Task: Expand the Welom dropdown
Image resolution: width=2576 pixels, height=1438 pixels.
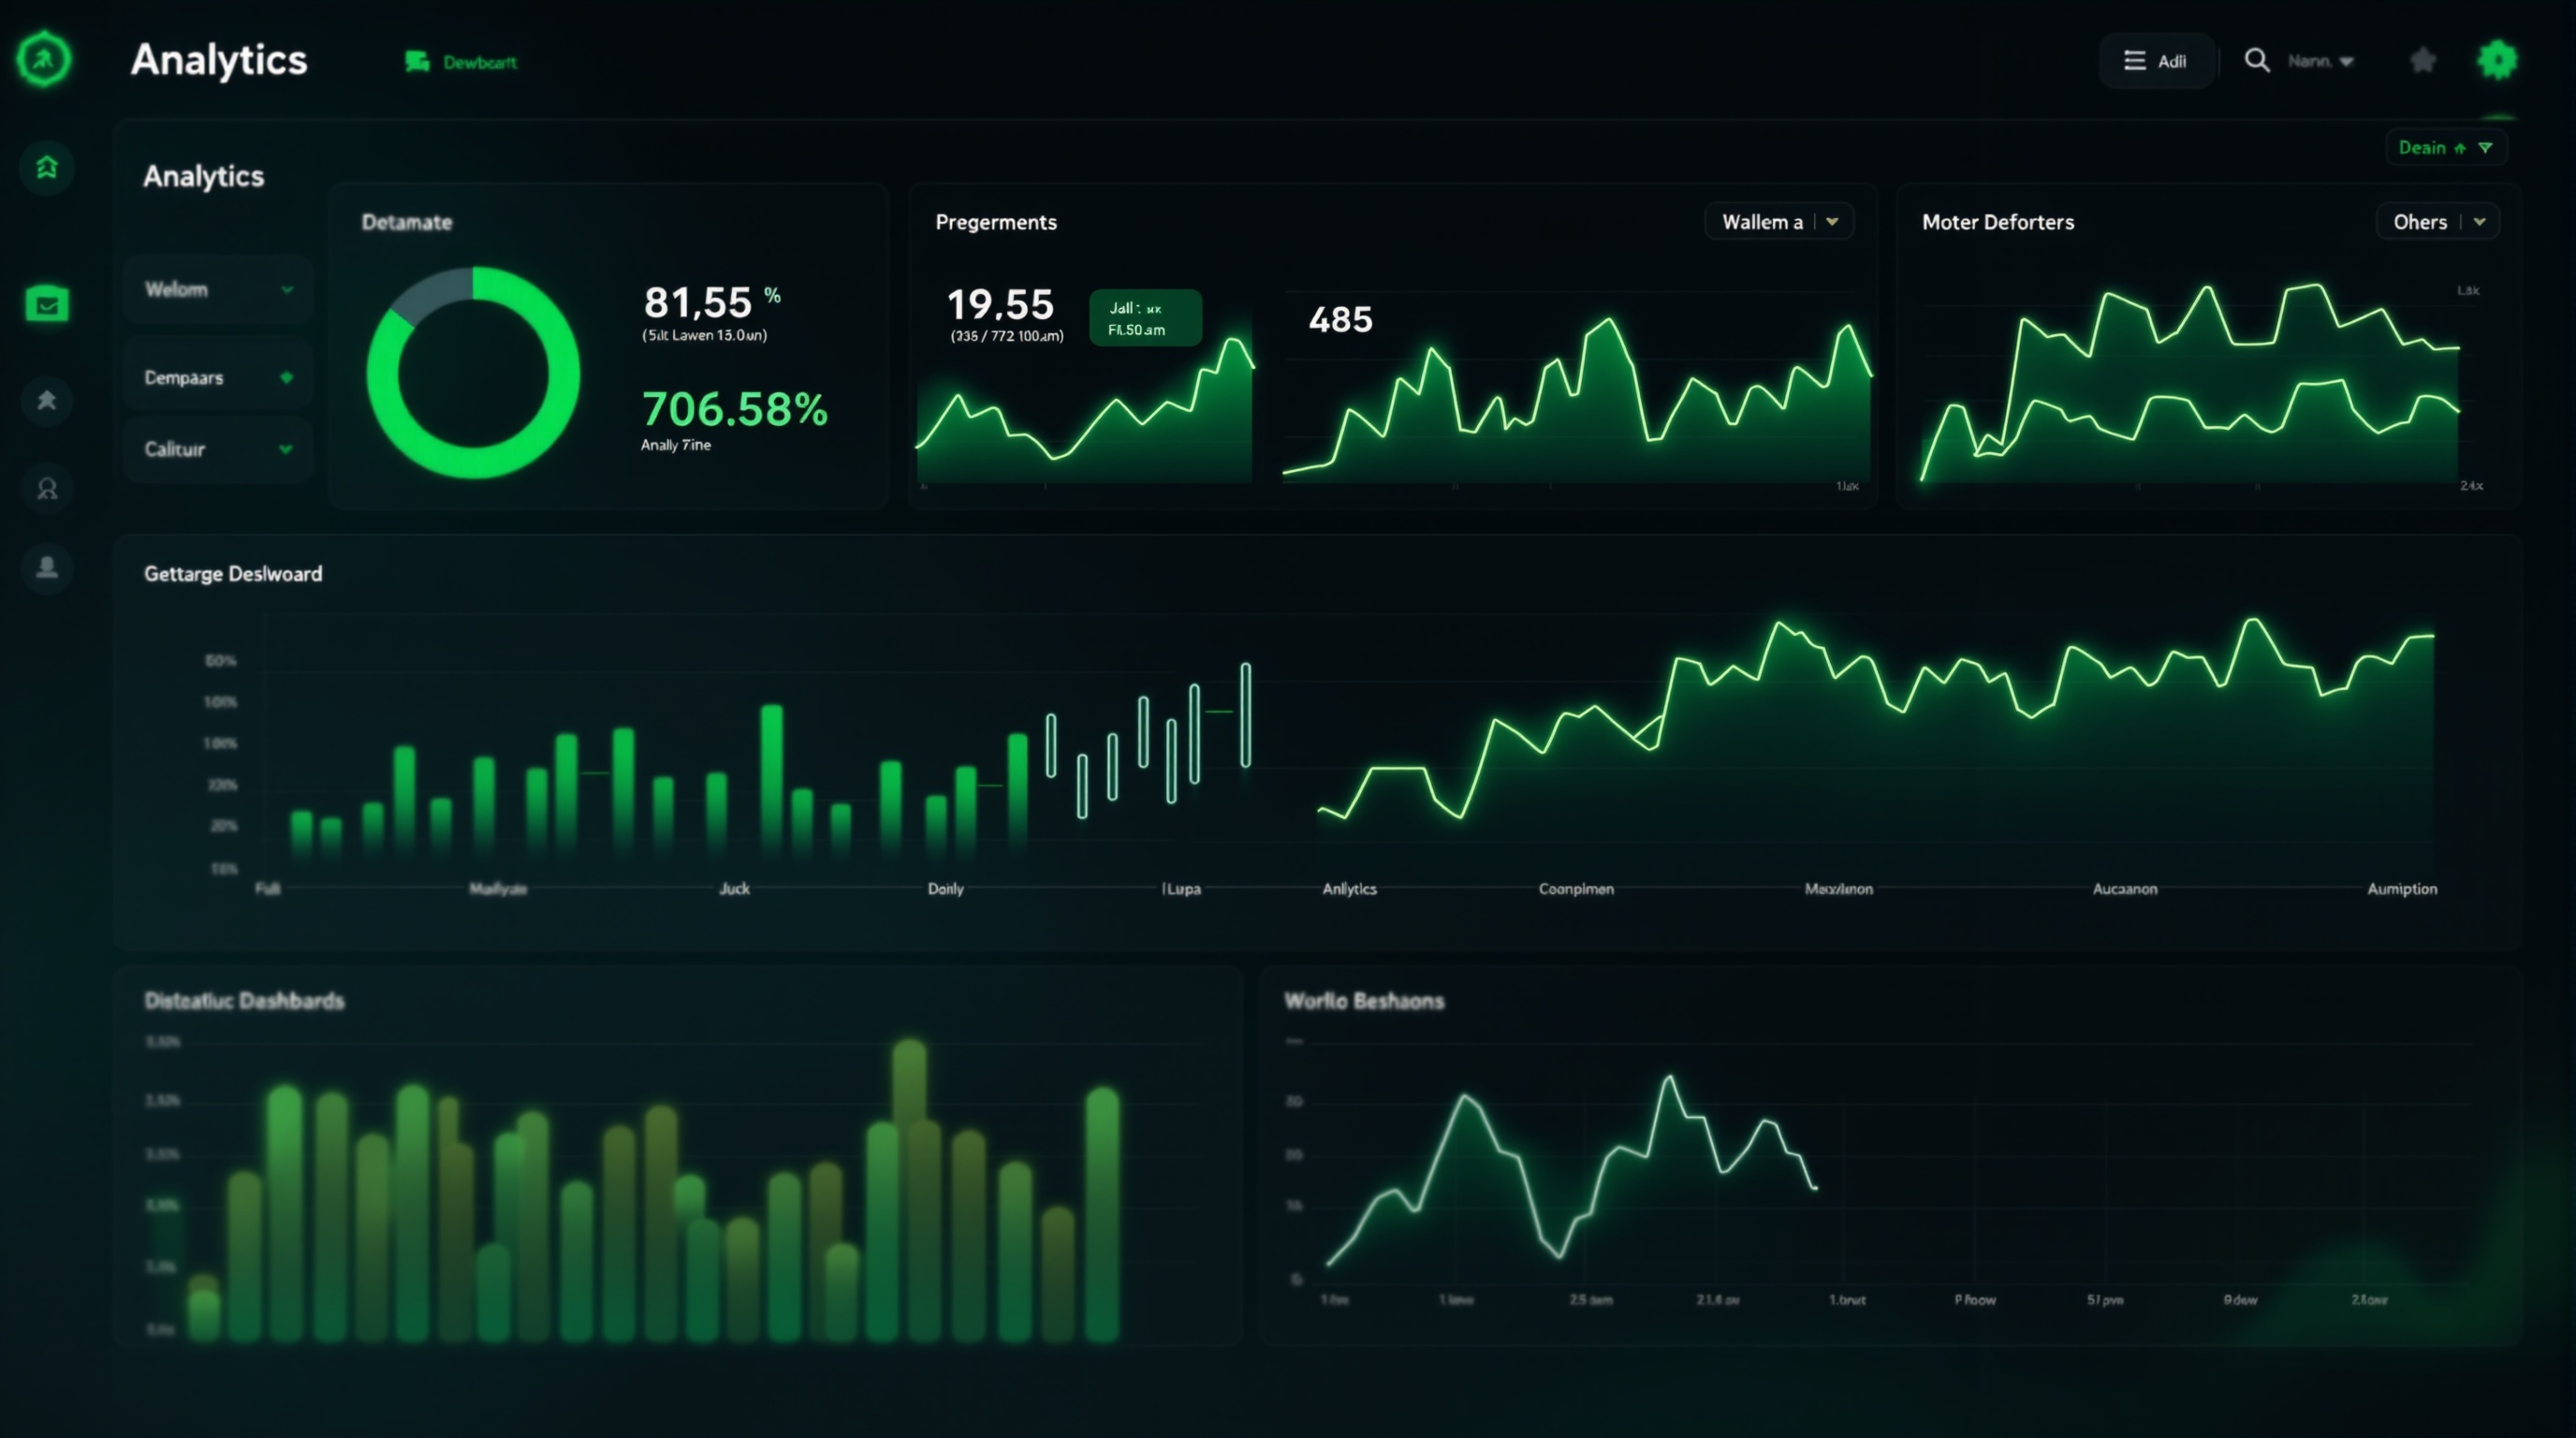Action: pyautogui.click(x=219, y=289)
